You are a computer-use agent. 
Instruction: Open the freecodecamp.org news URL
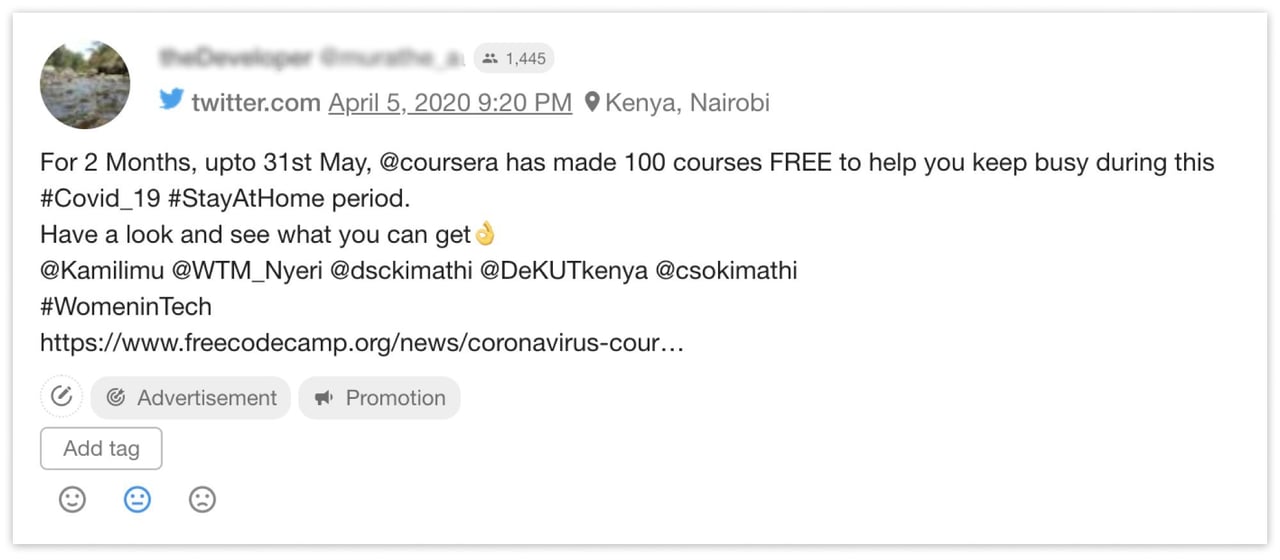coord(362,343)
